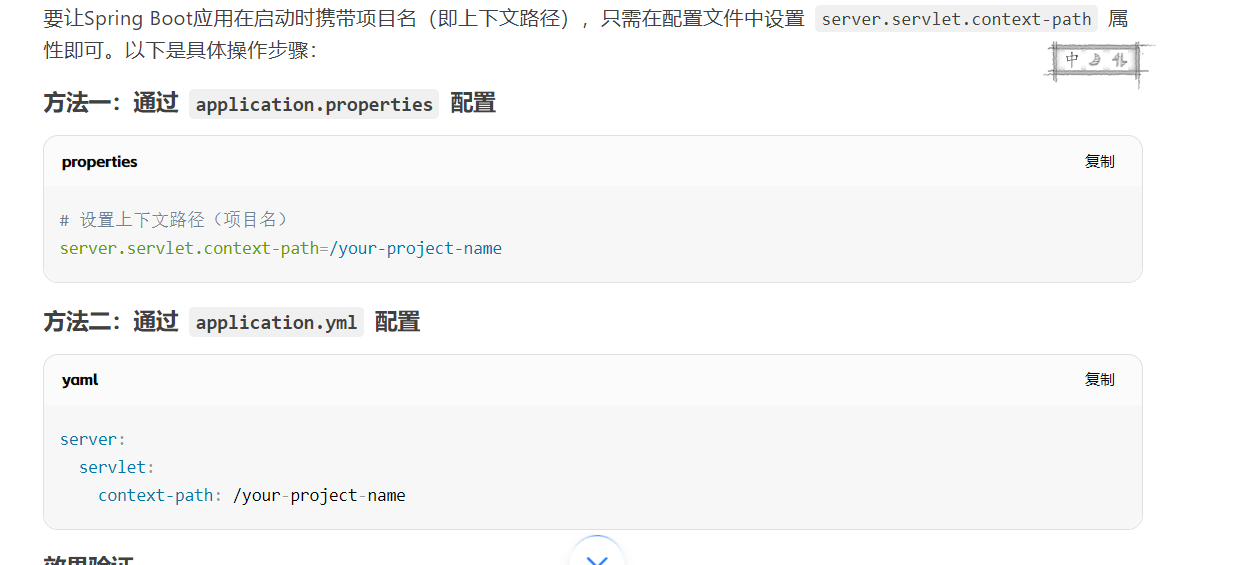1235x565 pixels.
Task: Click the 'server:' line in yaml block
Action: (93, 439)
